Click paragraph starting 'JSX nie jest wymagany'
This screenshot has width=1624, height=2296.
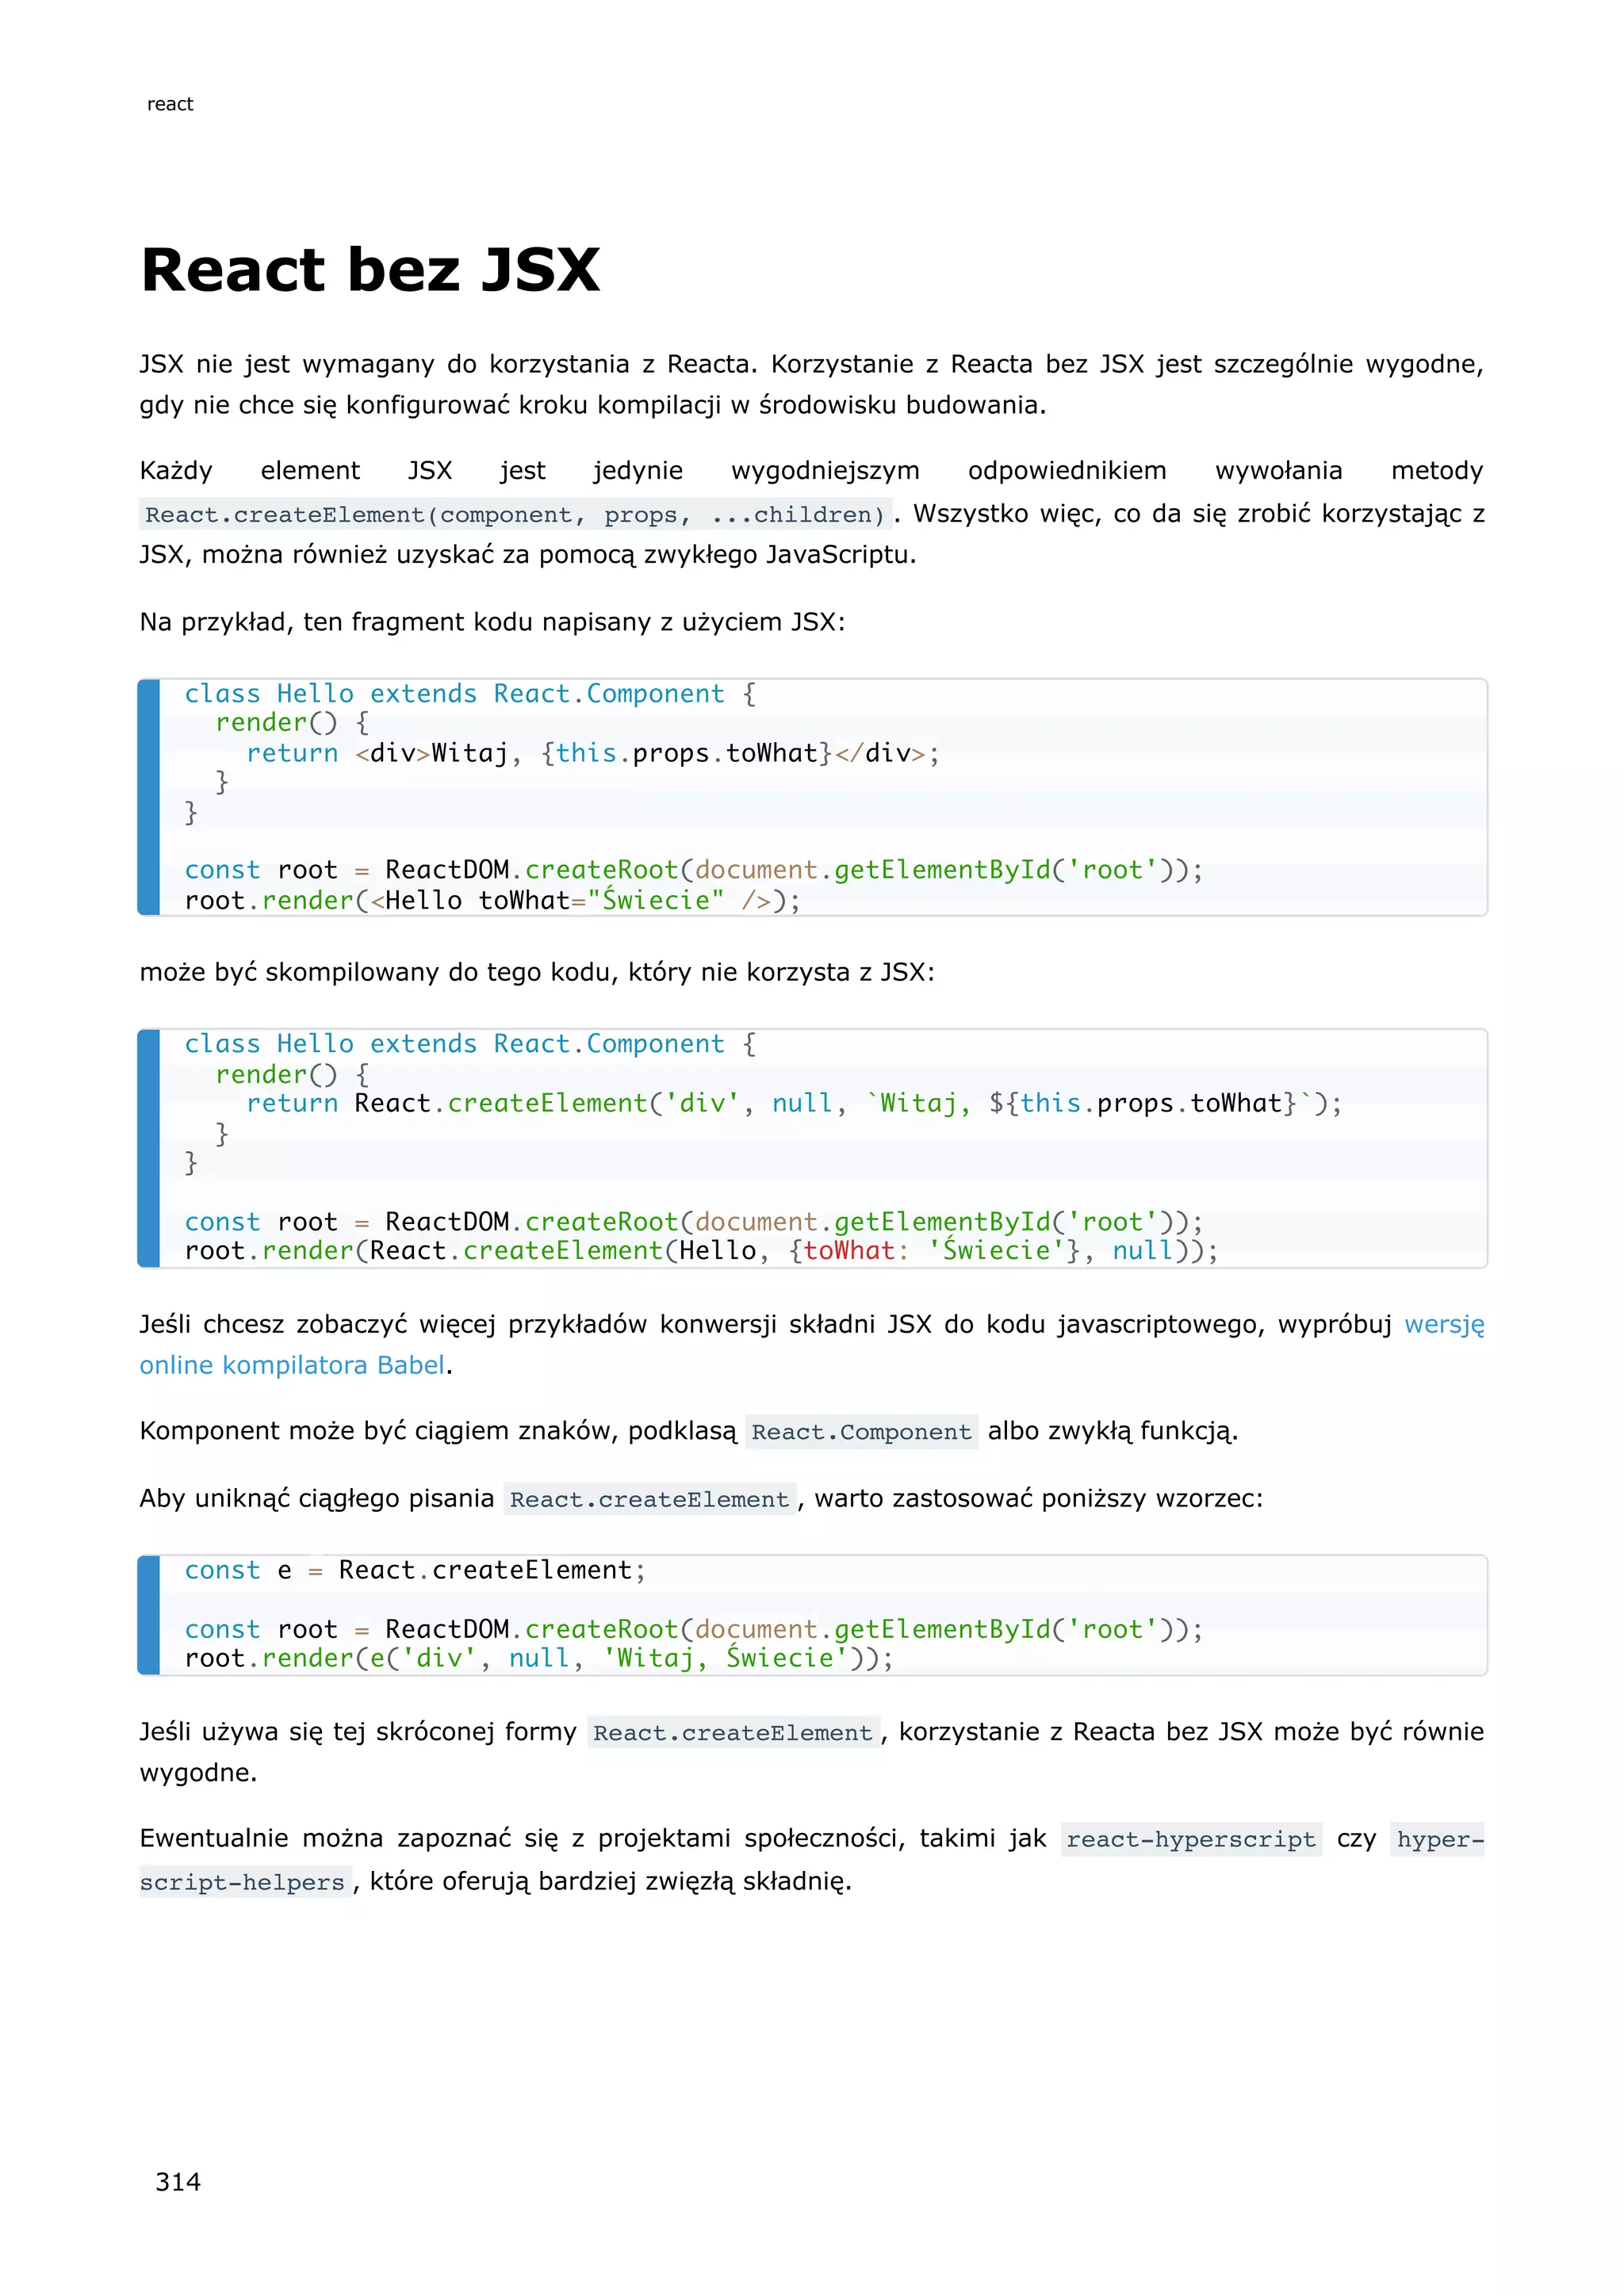(812, 384)
